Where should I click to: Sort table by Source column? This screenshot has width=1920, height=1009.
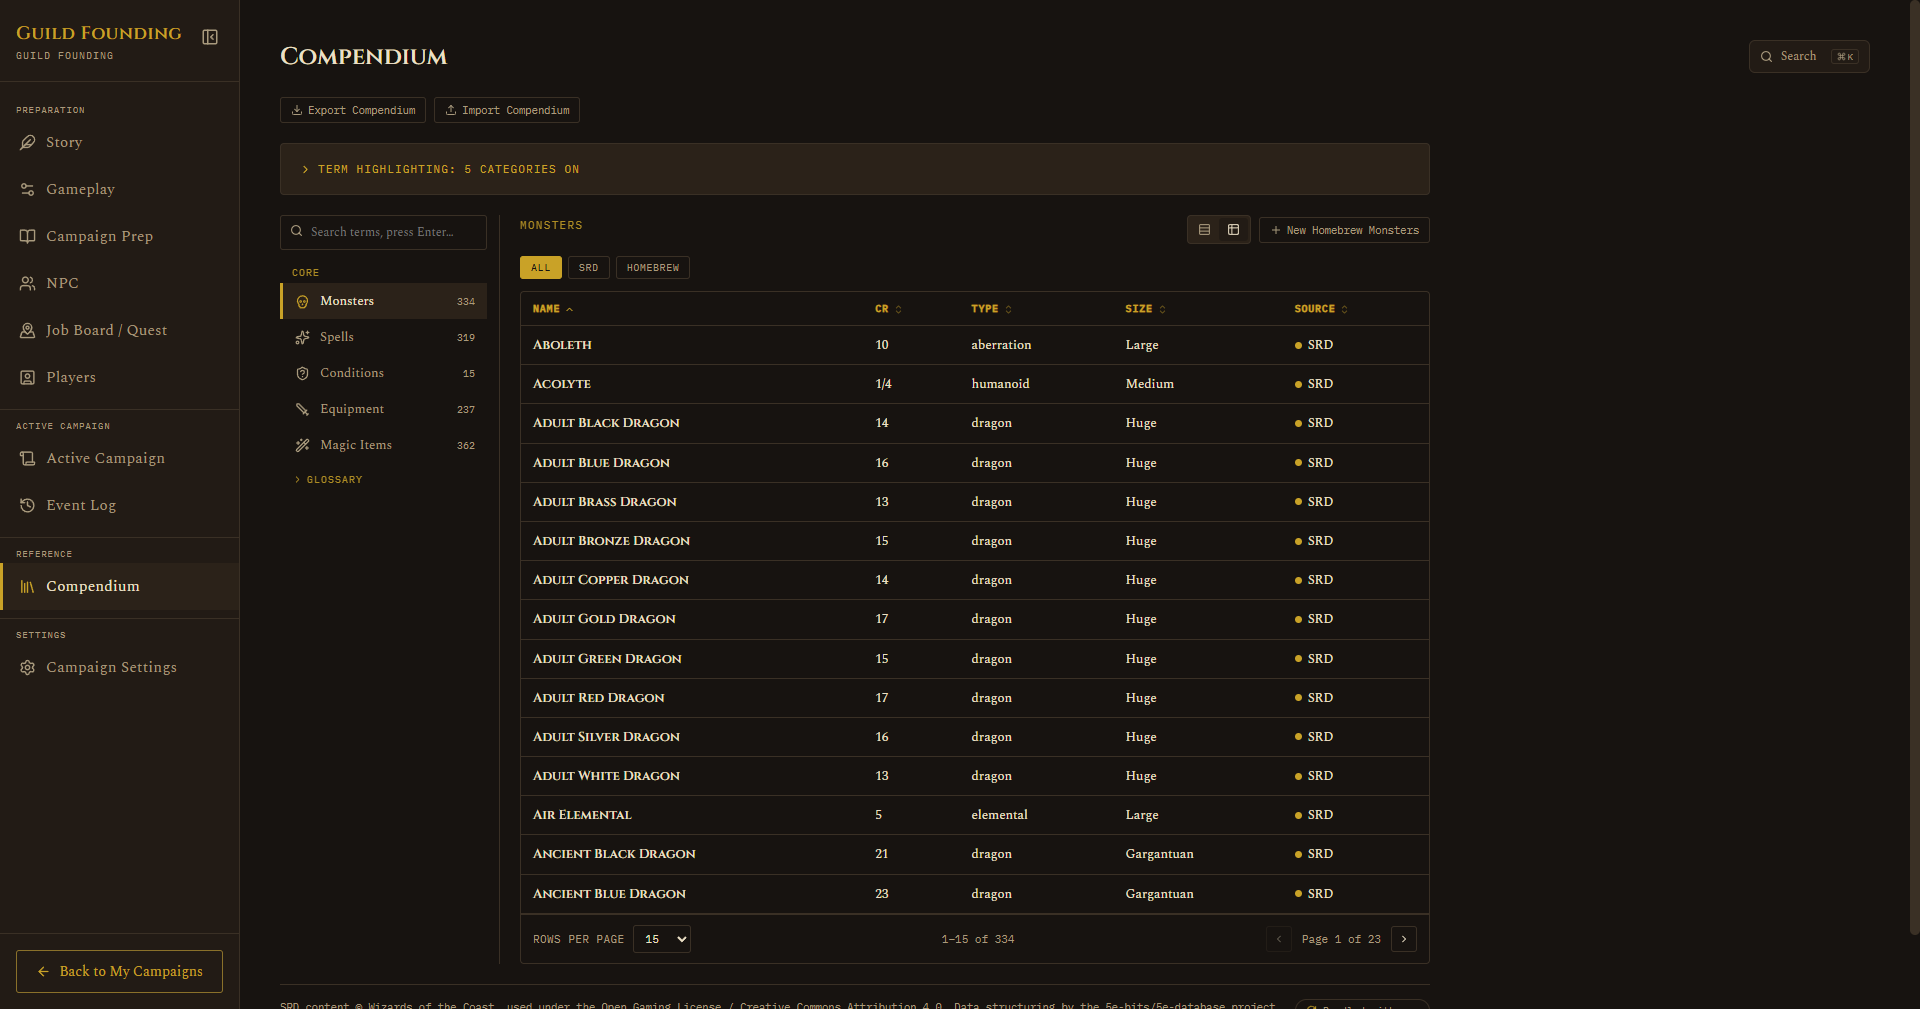(x=1321, y=309)
